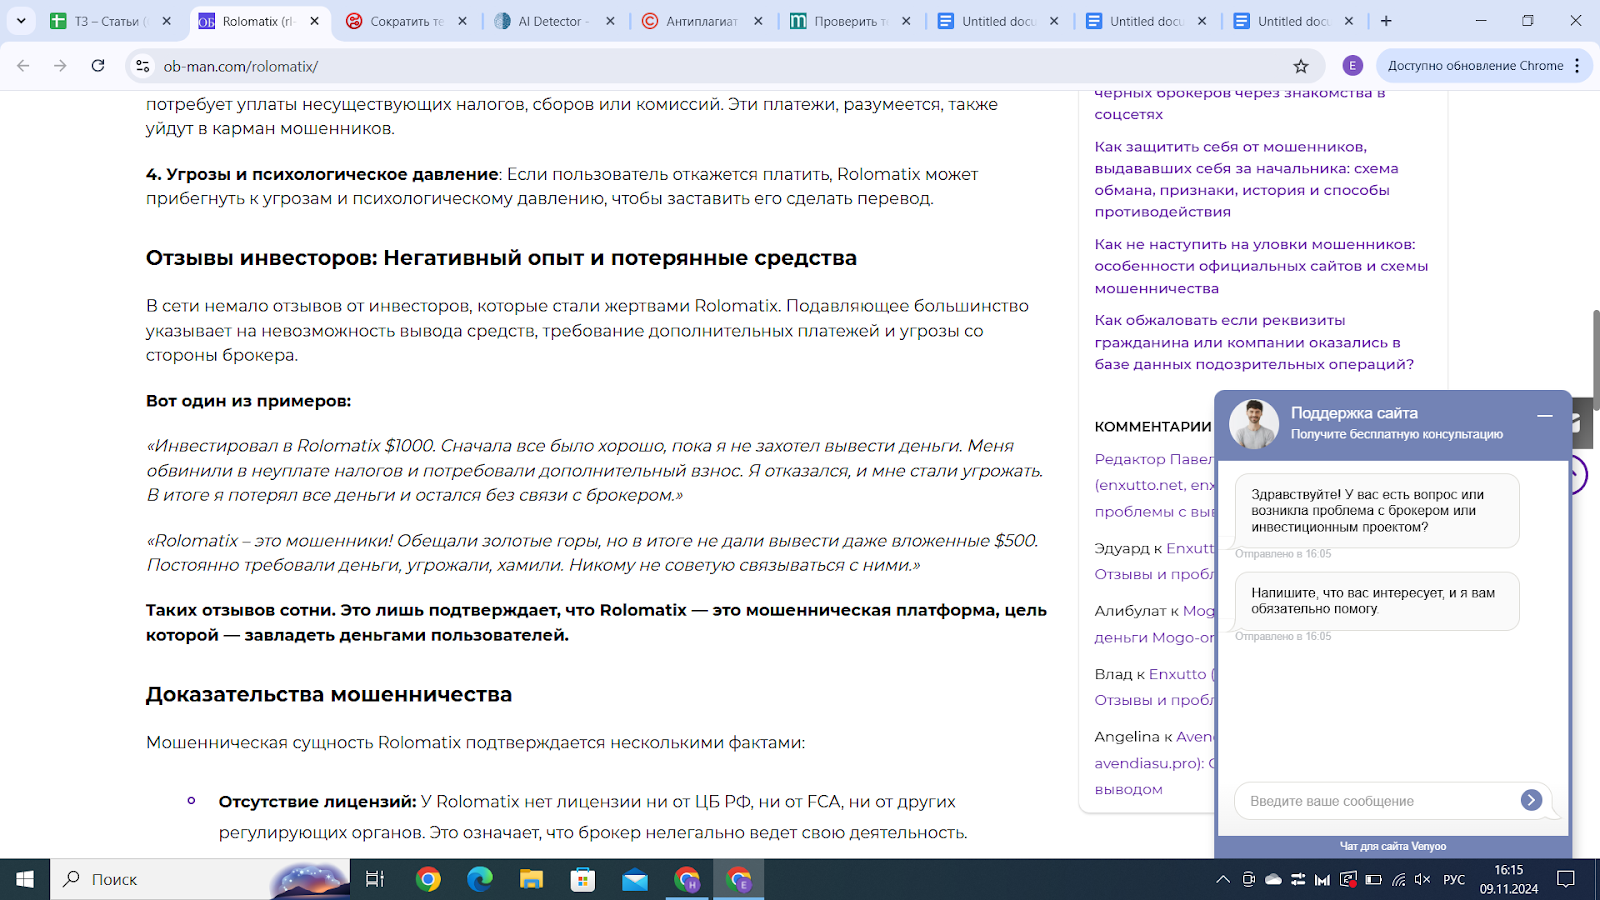Open the Windows Start menu

pyautogui.click(x=25, y=879)
